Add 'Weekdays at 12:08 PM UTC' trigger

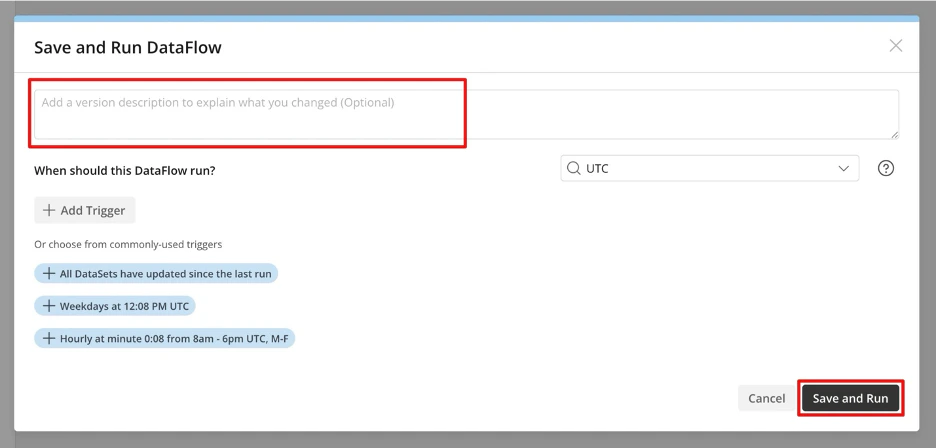point(115,306)
